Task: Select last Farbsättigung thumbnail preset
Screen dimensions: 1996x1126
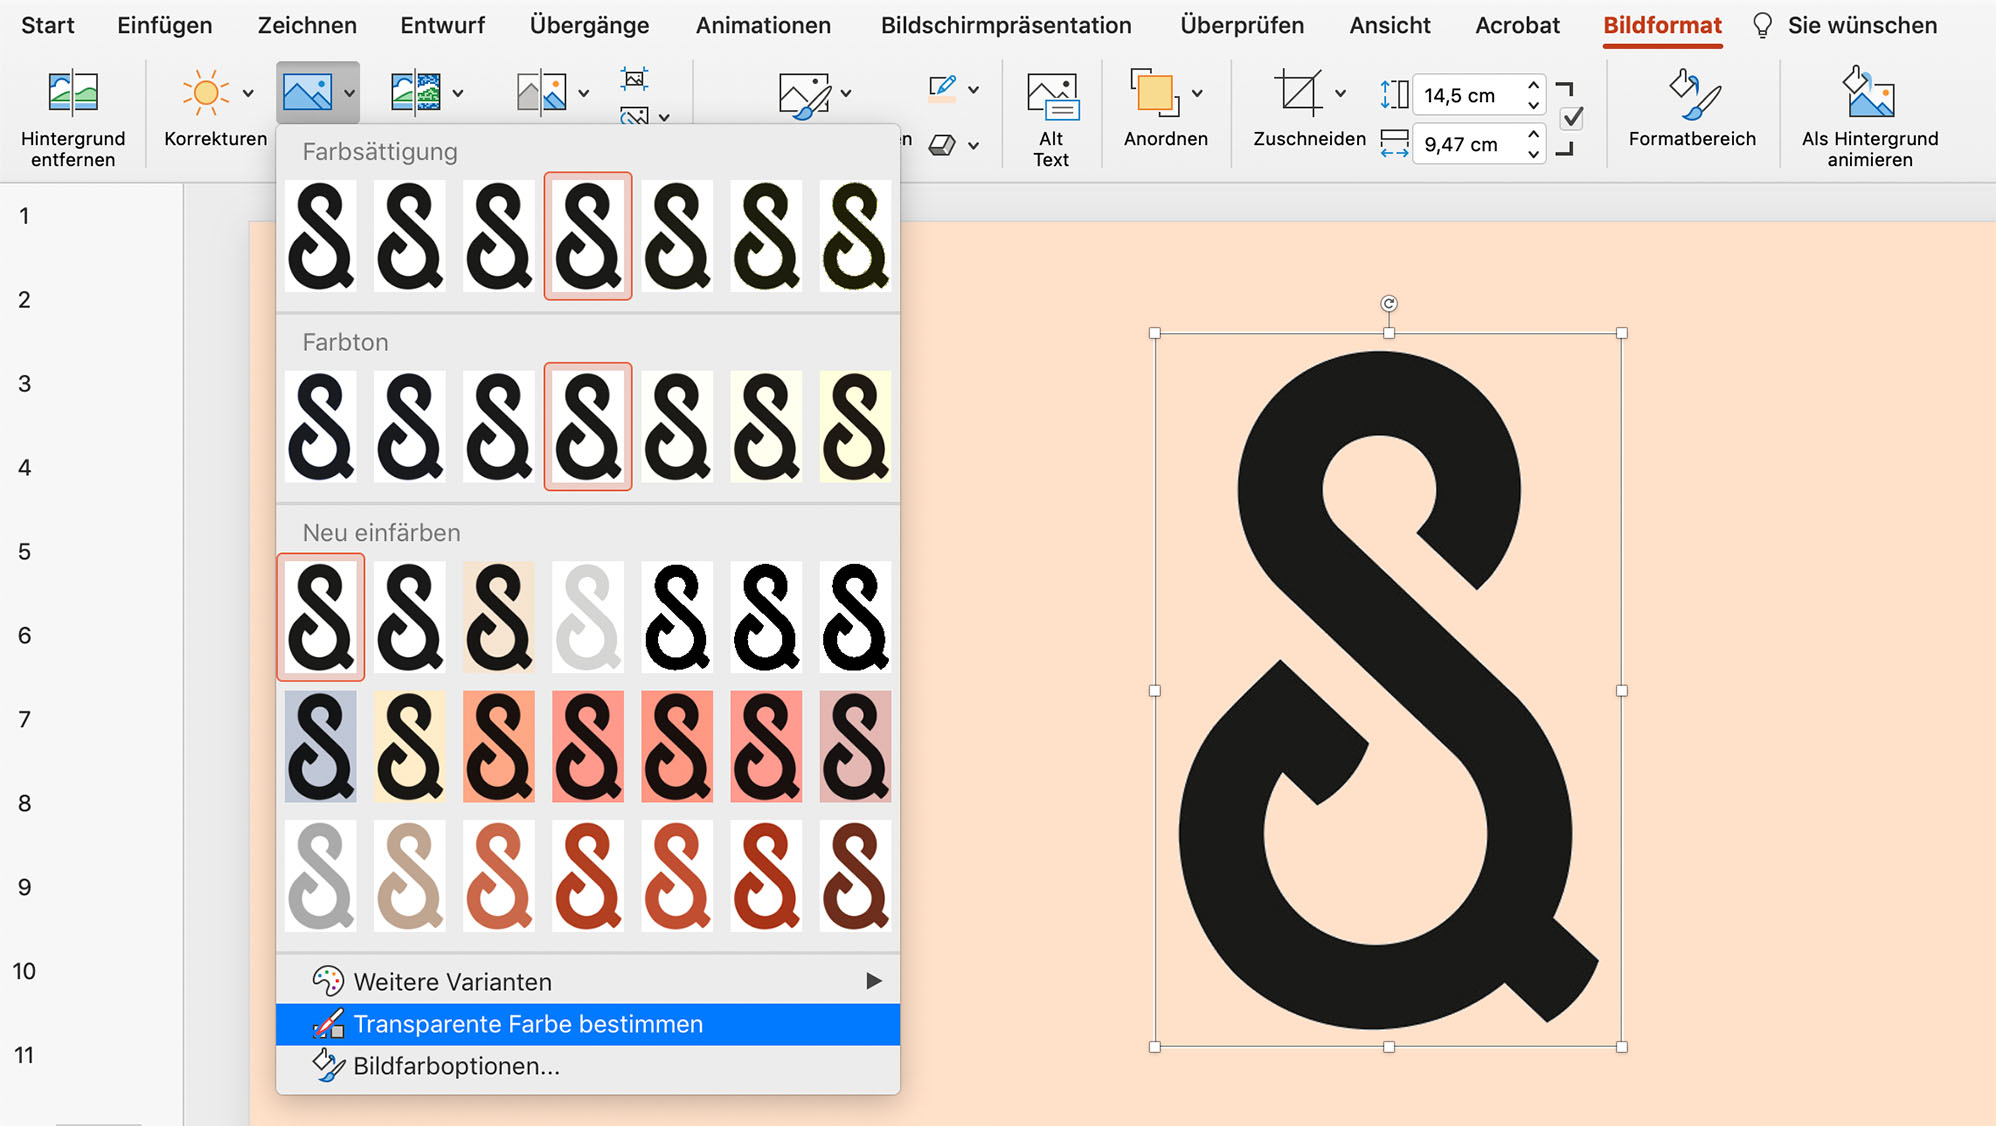Action: point(855,236)
